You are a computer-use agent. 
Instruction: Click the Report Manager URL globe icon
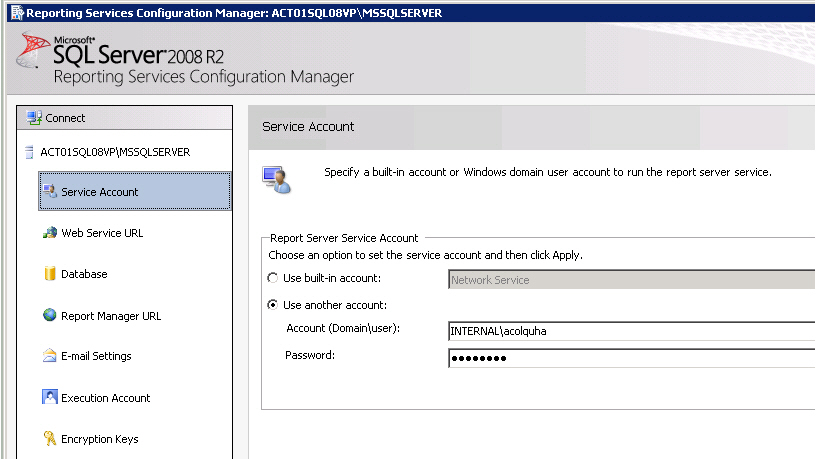coord(50,315)
